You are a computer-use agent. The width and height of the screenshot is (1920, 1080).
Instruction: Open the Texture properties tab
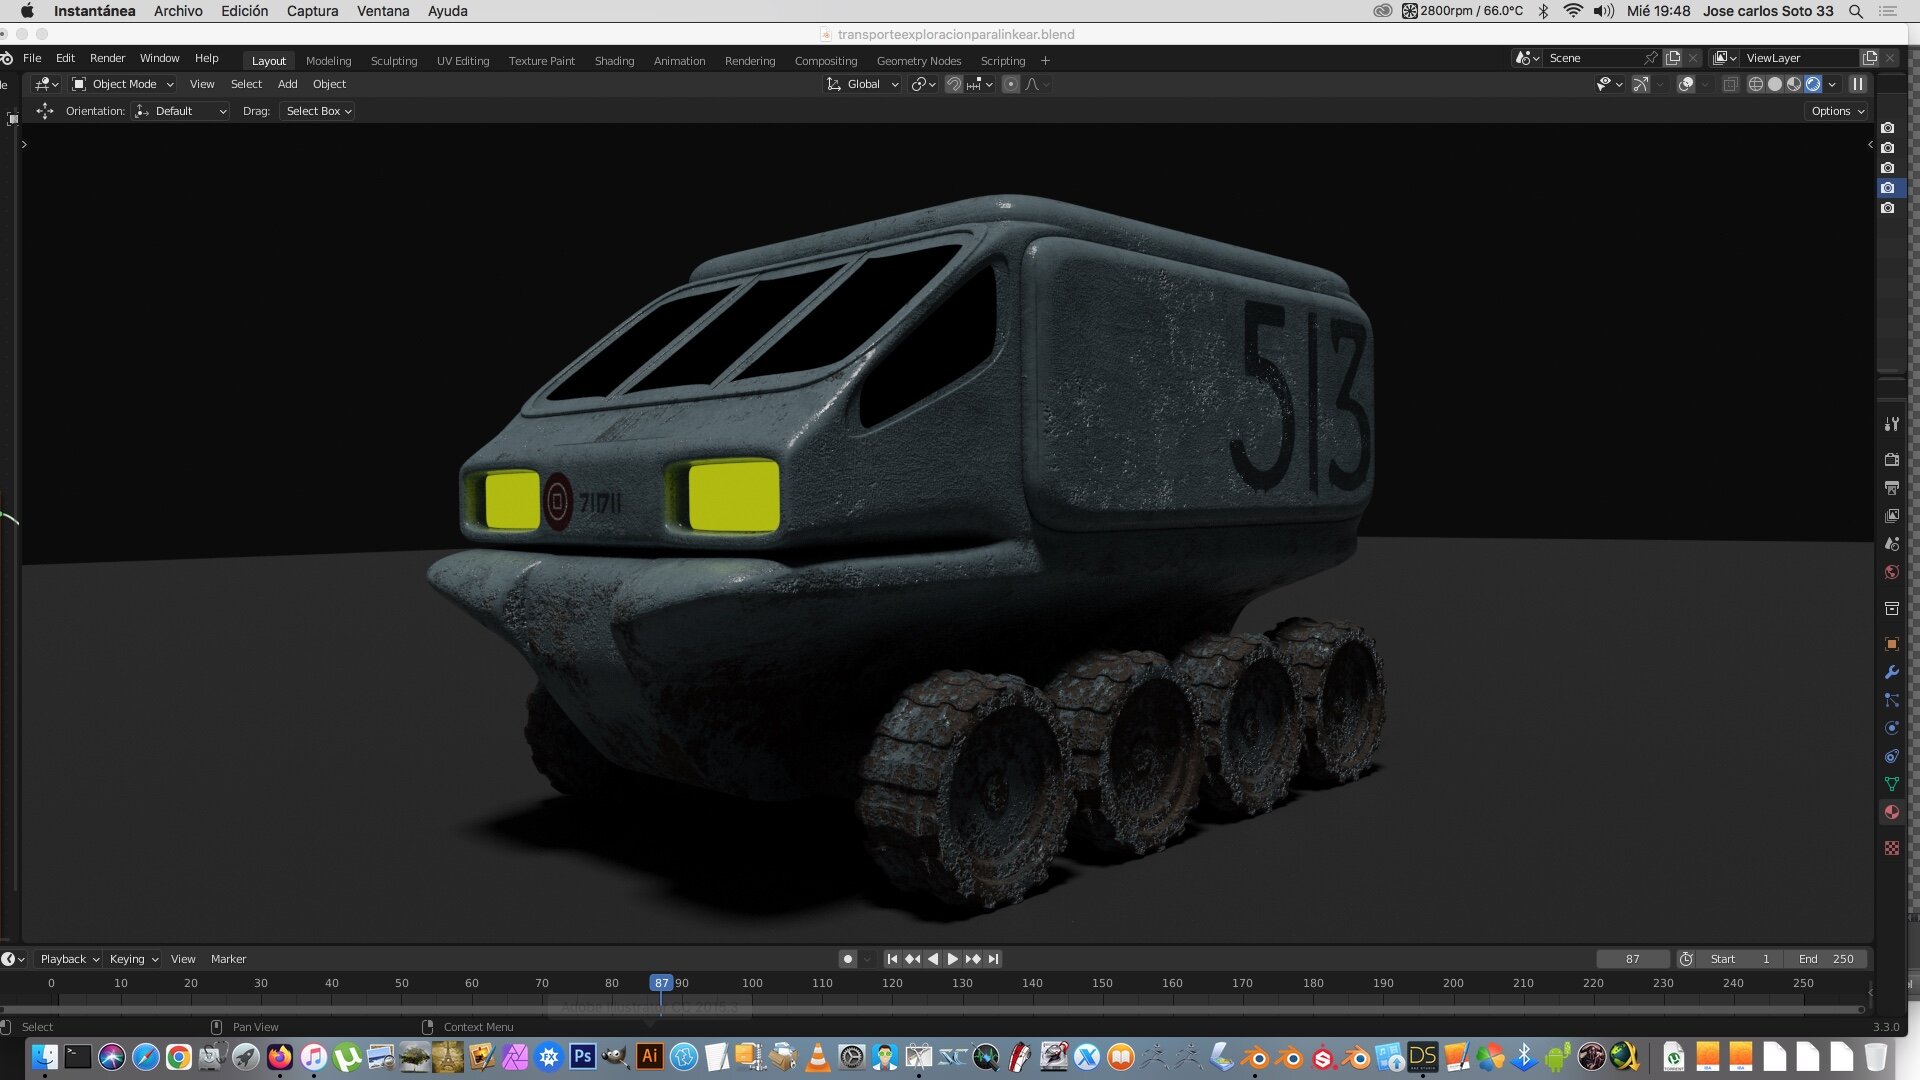pyautogui.click(x=1891, y=848)
